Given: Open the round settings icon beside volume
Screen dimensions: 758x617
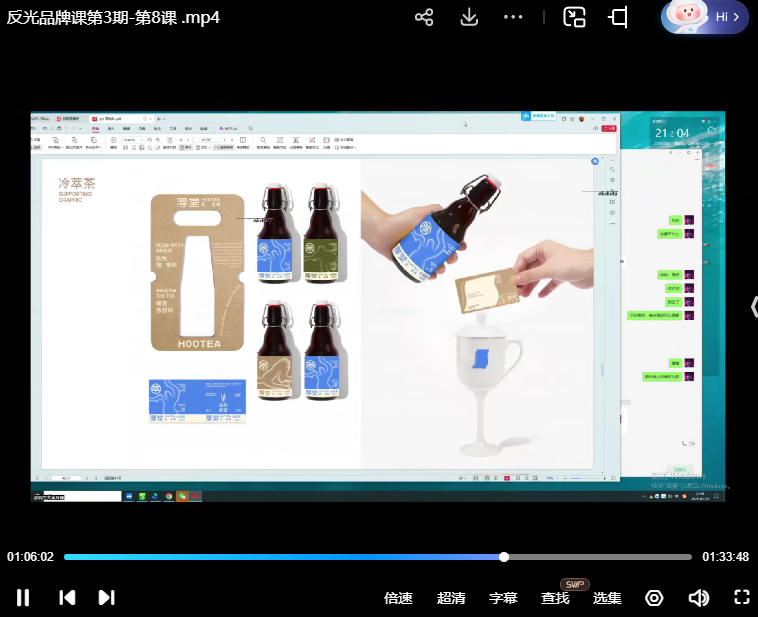Looking at the screenshot, I should 654,598.
